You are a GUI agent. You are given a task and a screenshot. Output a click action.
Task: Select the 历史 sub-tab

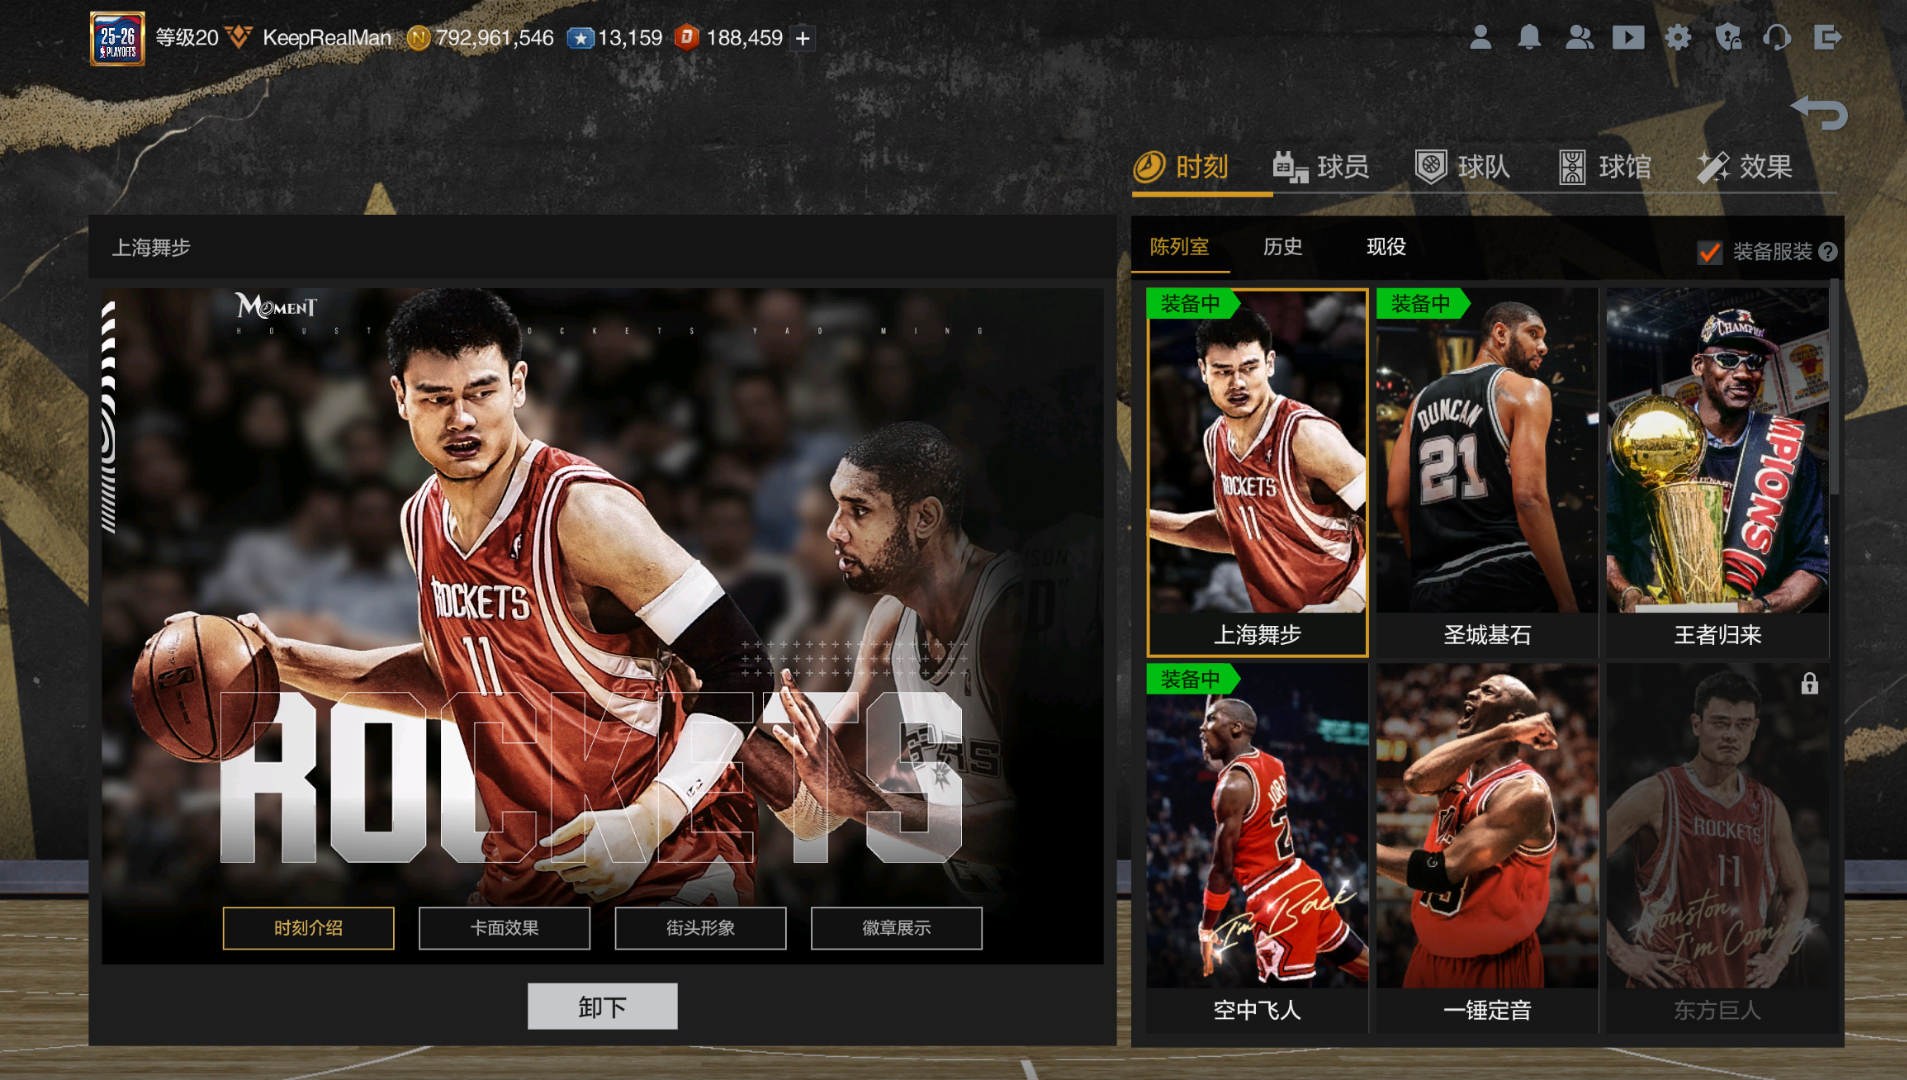[1282, 247]
